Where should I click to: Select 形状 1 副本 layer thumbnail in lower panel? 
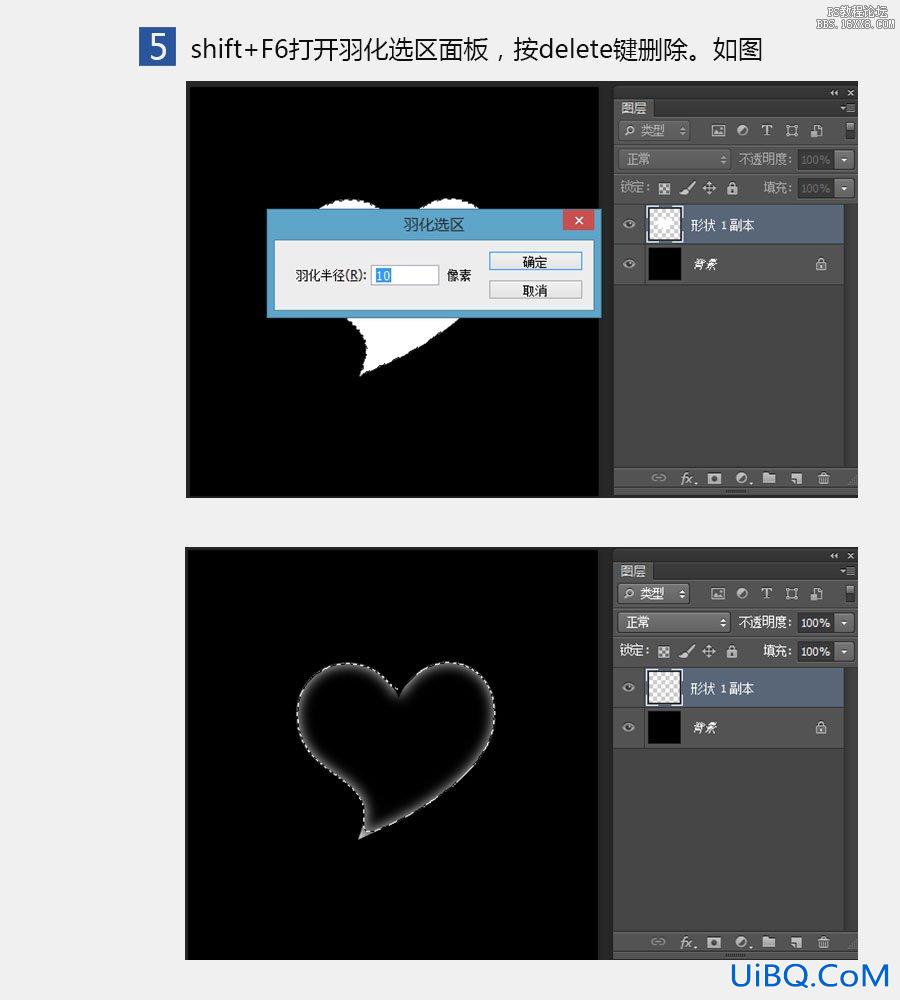click(665, 687)
